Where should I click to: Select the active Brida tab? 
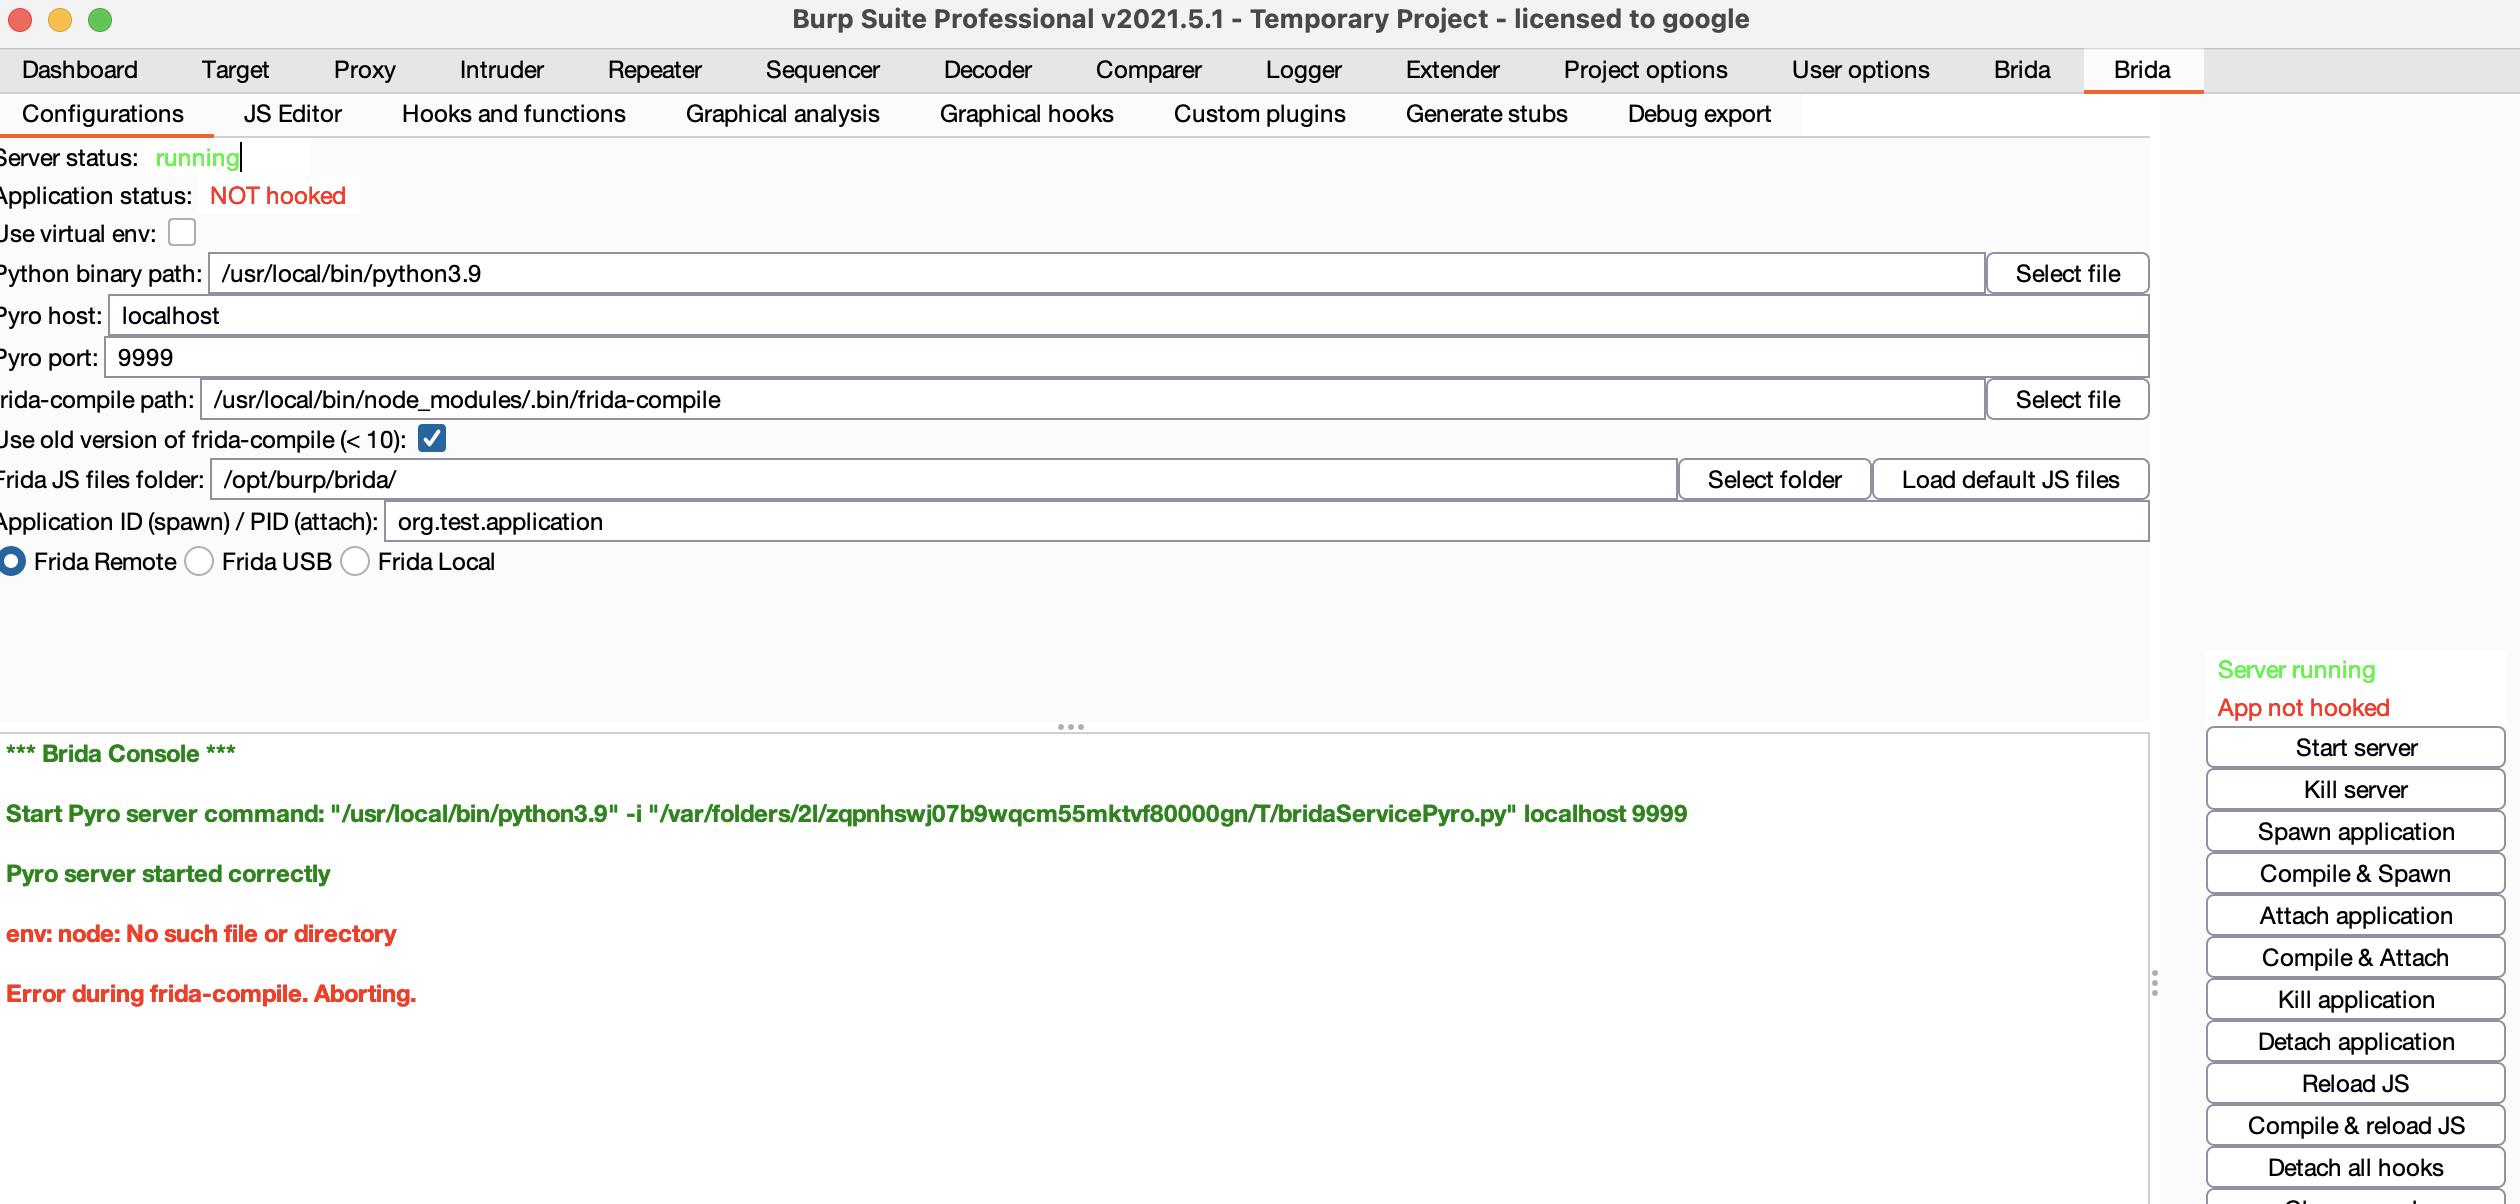pos(2142,70)
